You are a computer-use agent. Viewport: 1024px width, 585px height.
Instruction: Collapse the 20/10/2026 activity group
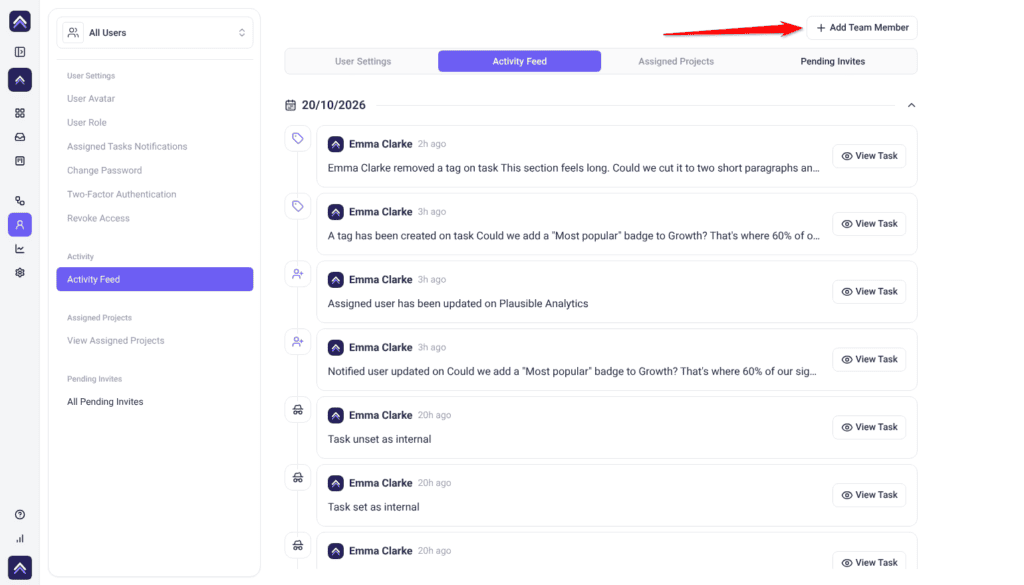911,105
